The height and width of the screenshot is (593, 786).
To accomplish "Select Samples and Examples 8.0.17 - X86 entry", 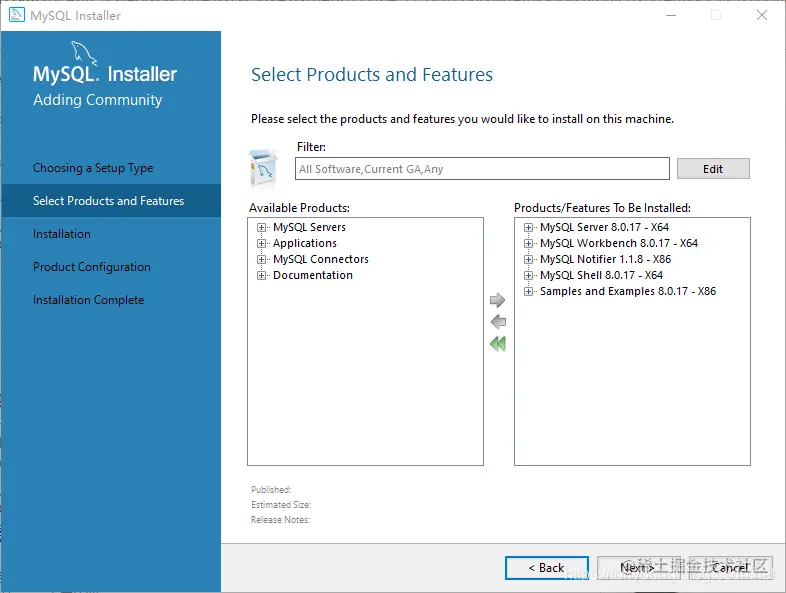I will (x=628, y=291).
